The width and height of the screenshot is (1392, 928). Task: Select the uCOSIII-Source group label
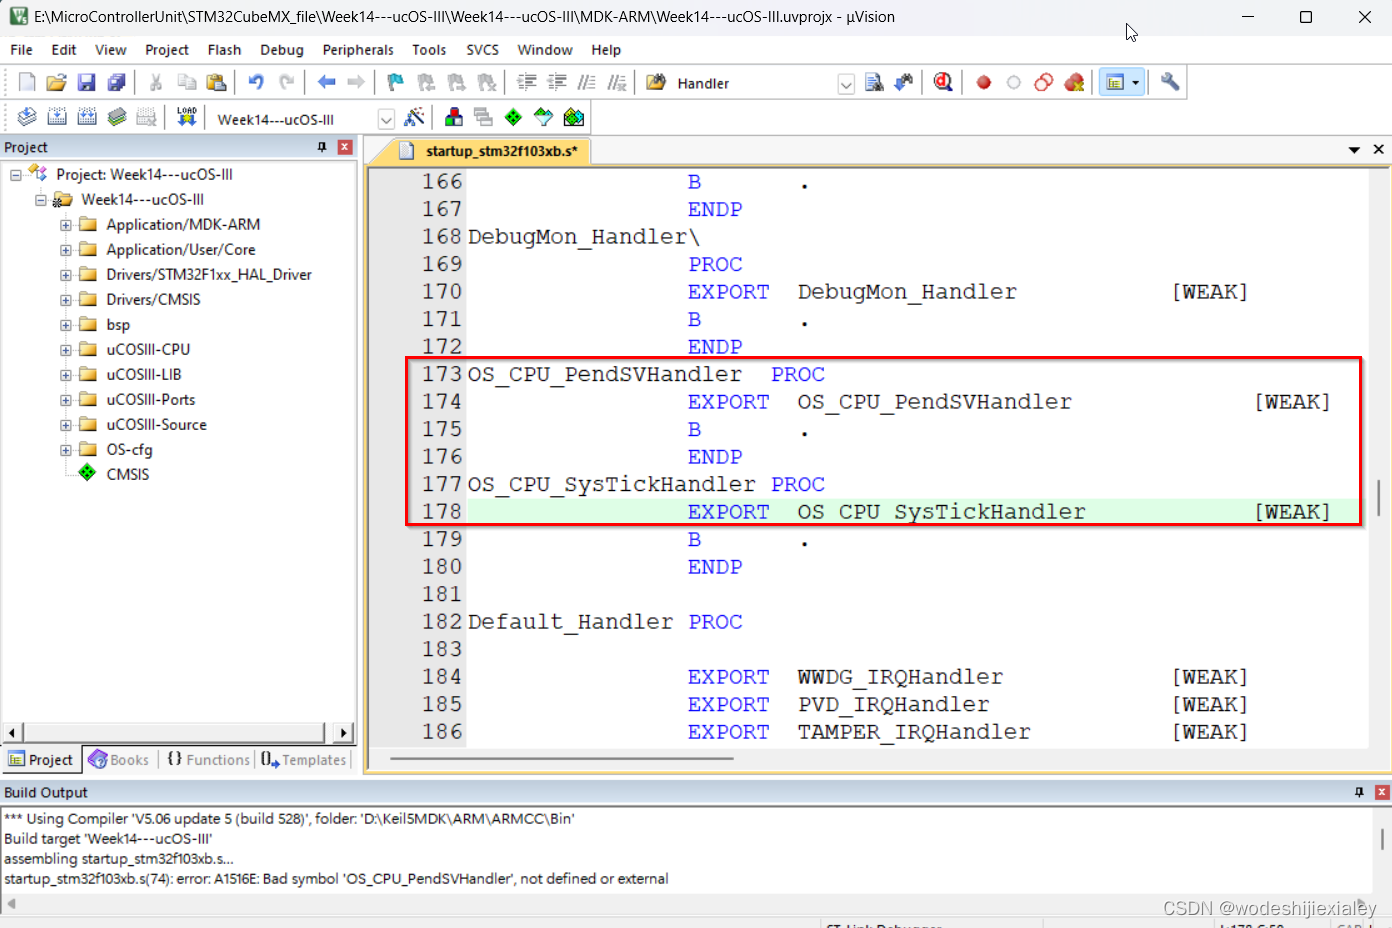156,424
